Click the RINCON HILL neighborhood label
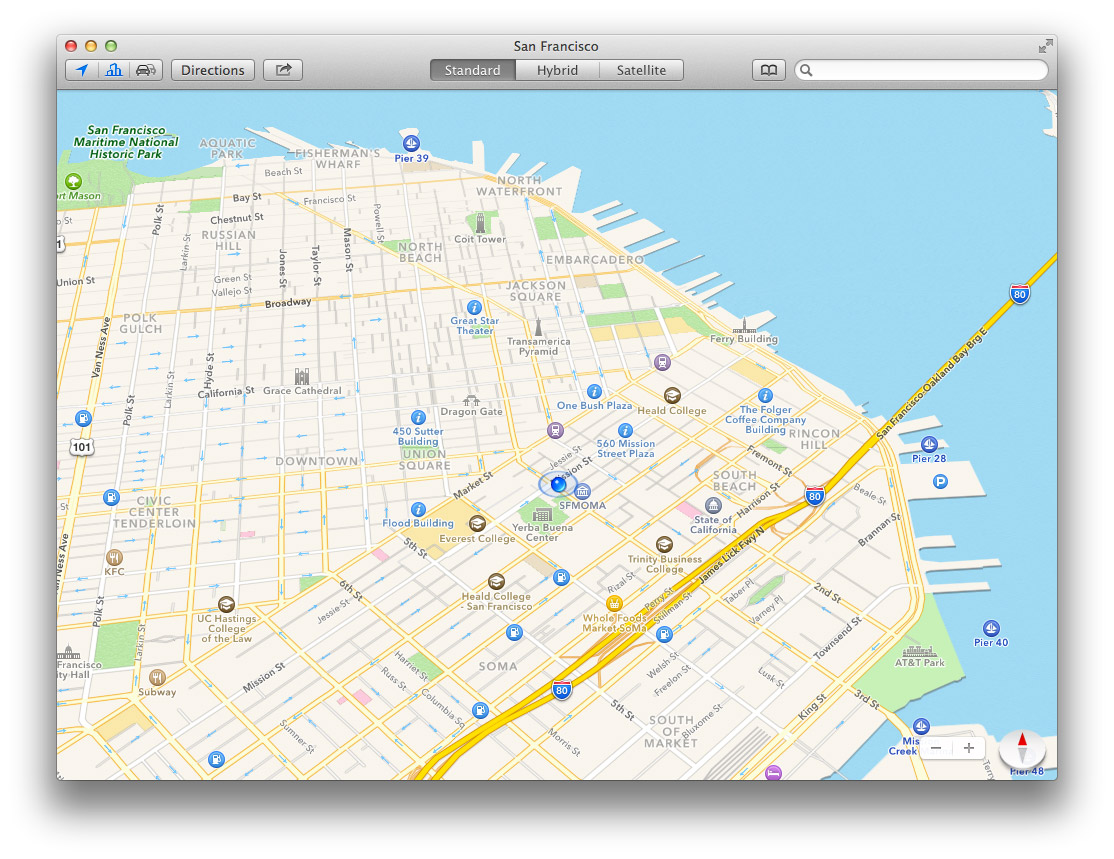This screenshot has height=859, width=1114. point(814,439)
